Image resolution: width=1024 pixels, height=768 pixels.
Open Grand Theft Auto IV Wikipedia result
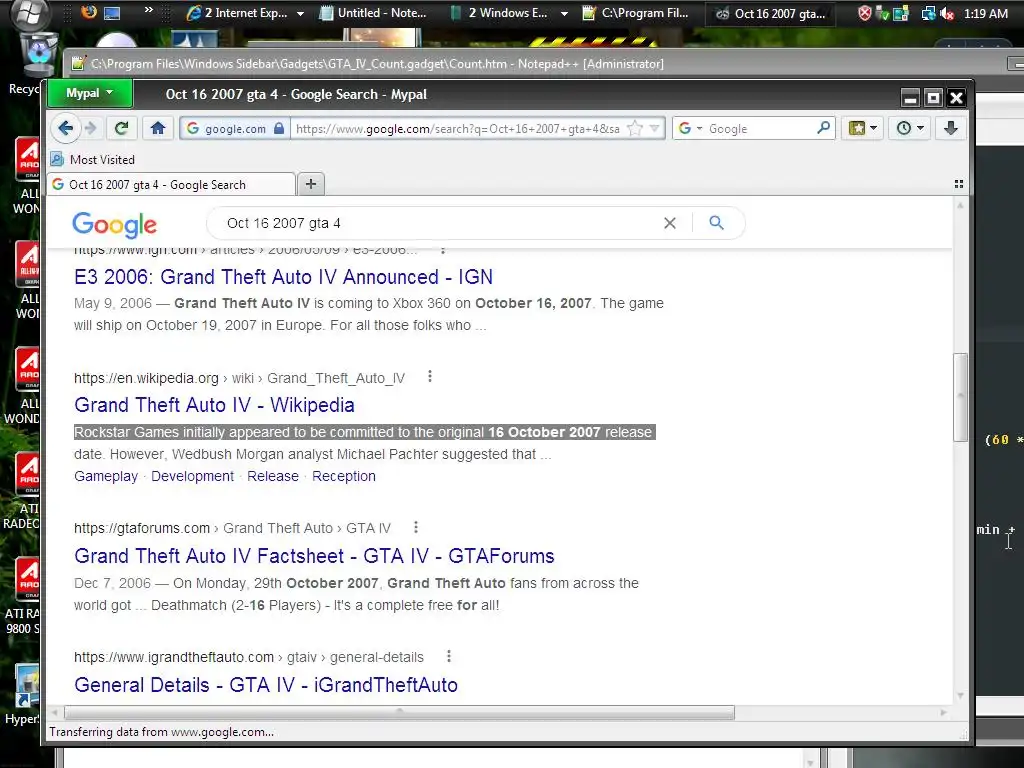(214, 405)
